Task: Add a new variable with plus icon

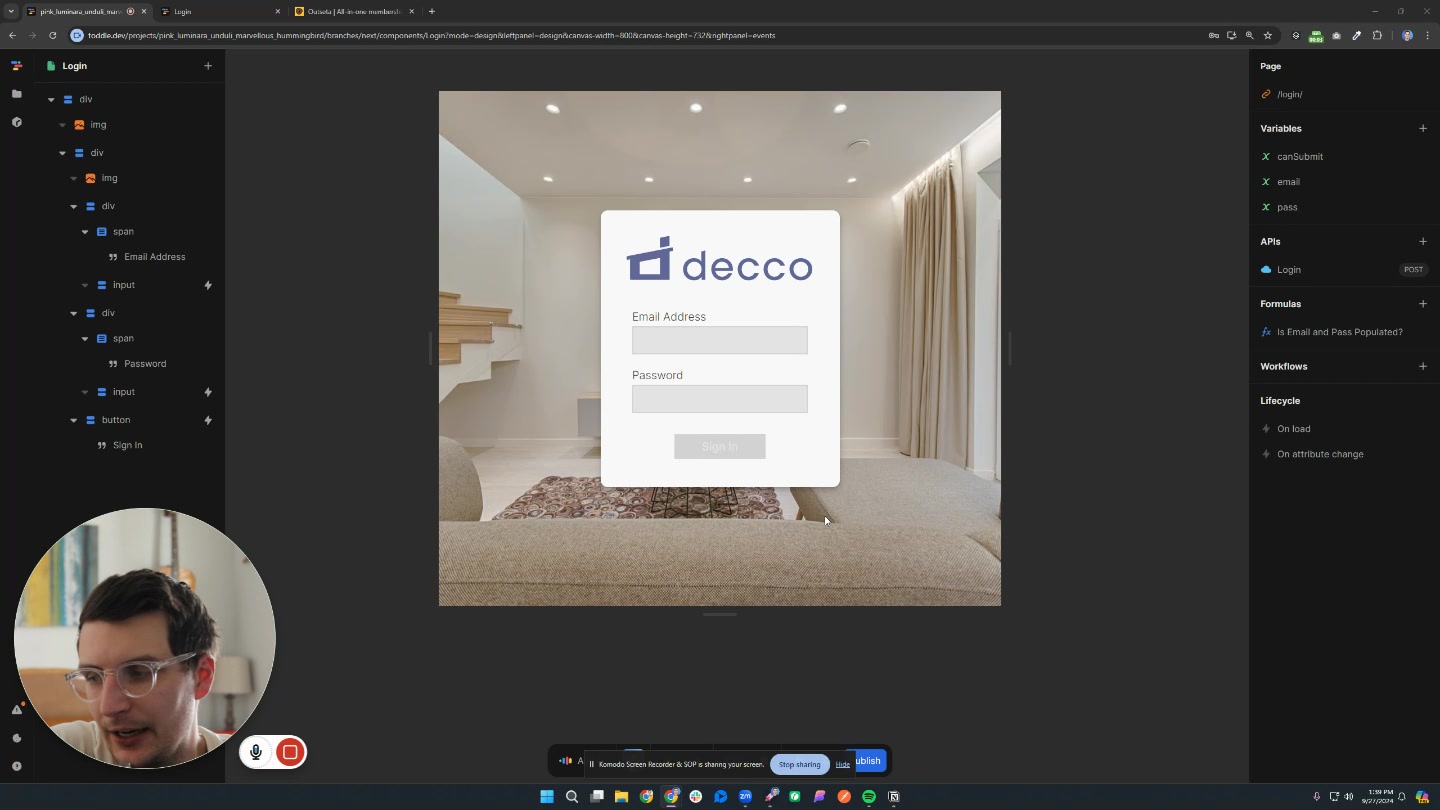Action: (1423, 129)
